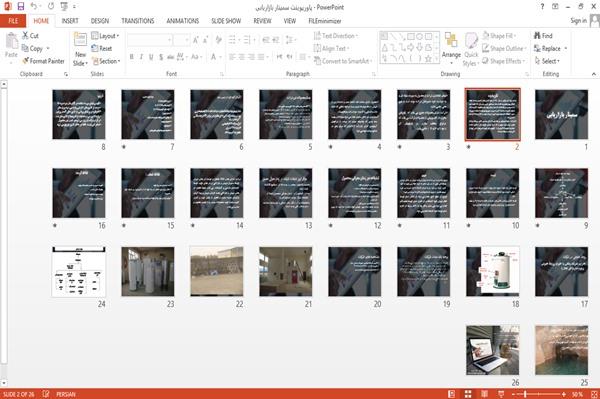Screen dimensions: 600x399
Task: Click zoom in plus button
Action: (x=564, y=394)
